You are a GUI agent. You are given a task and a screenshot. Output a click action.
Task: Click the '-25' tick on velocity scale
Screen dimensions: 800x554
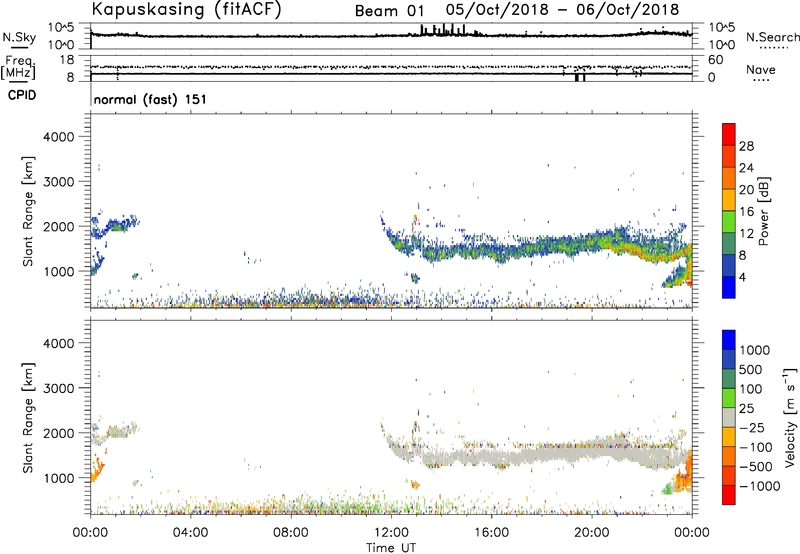pos(752,427)
